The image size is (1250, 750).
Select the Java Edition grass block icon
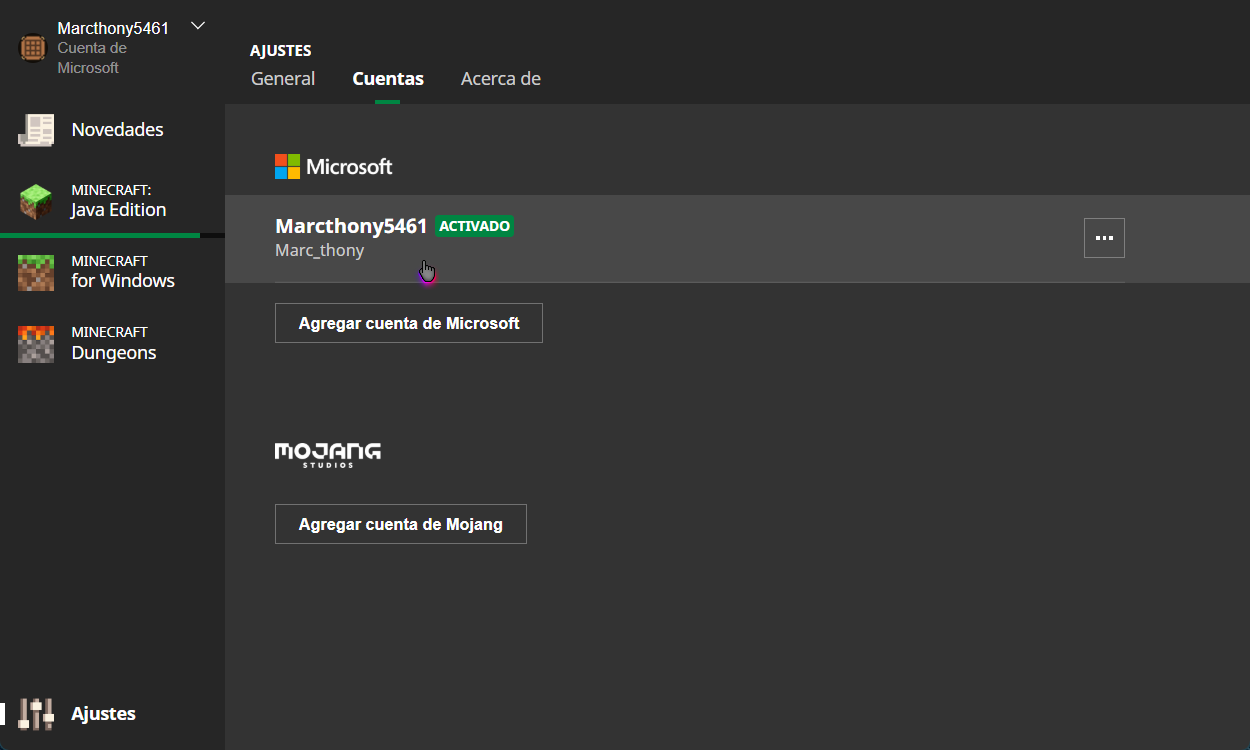[x=36, y=201]
